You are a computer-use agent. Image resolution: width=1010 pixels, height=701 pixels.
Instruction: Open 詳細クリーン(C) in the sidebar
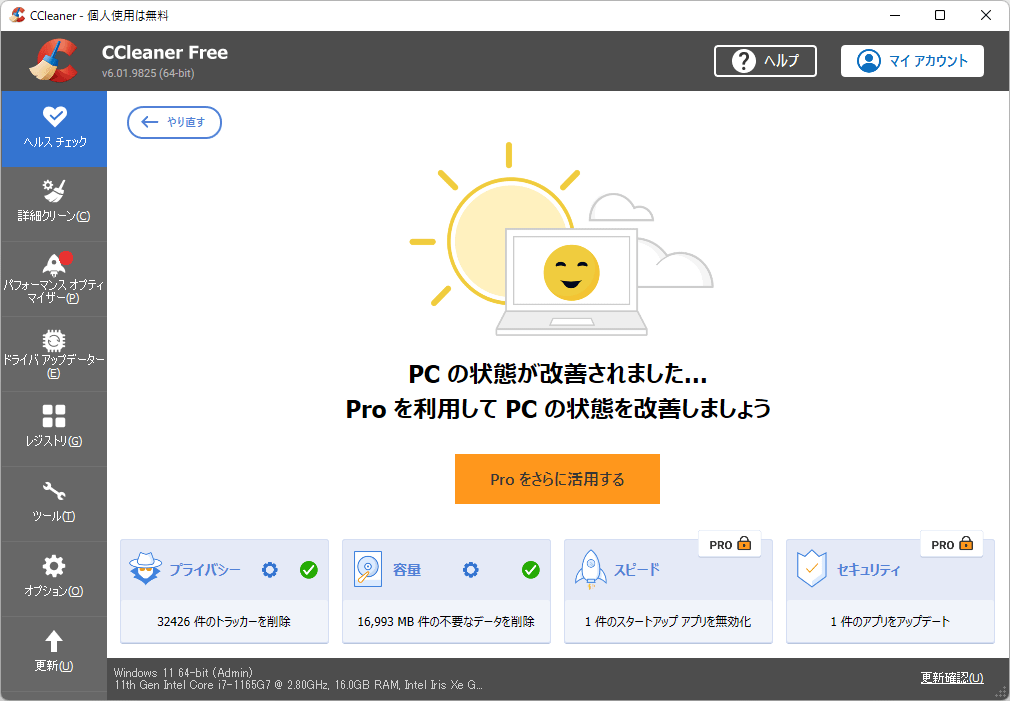[x=54, y=204]
